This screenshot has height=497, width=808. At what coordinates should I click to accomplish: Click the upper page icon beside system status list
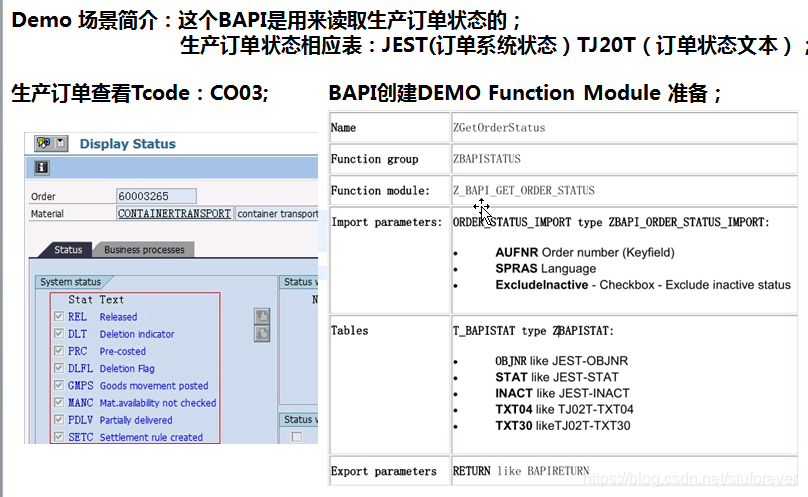point(262,316)
